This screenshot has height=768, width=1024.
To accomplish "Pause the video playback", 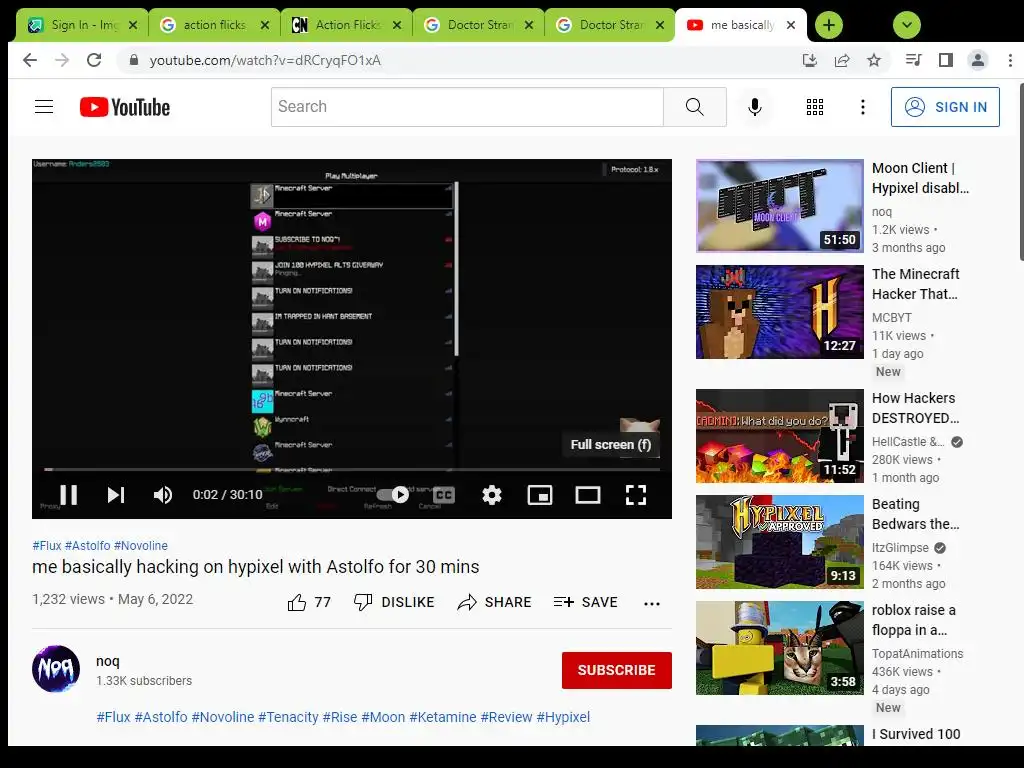I will pyautogui.click(x=69, y=495).
